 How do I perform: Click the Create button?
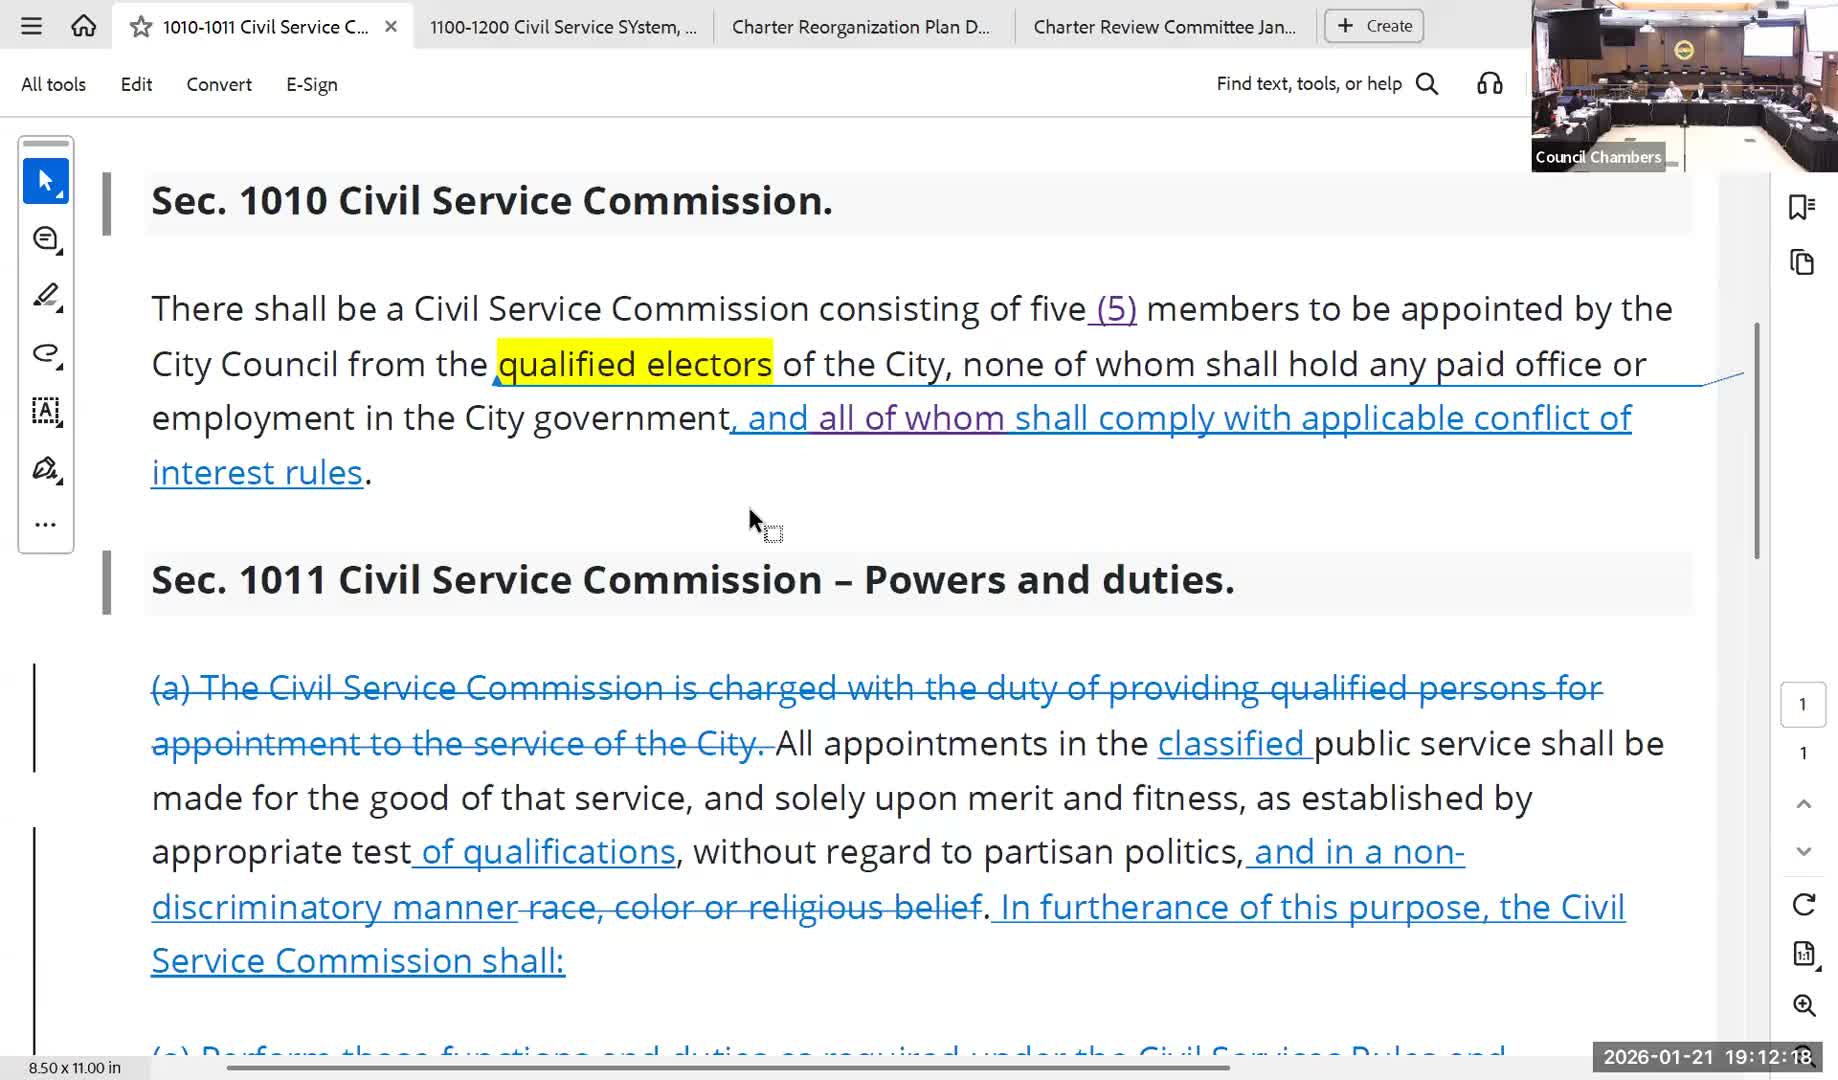[x=1373, y=25]
